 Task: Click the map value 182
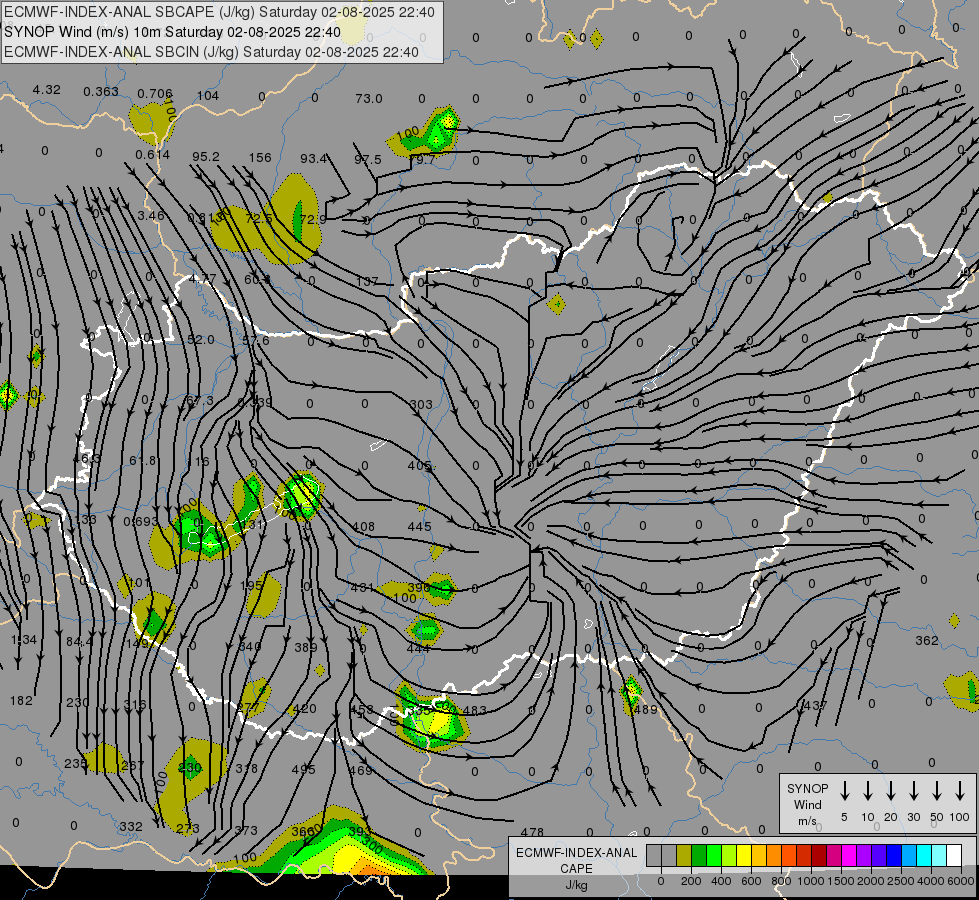pos(21,701)
